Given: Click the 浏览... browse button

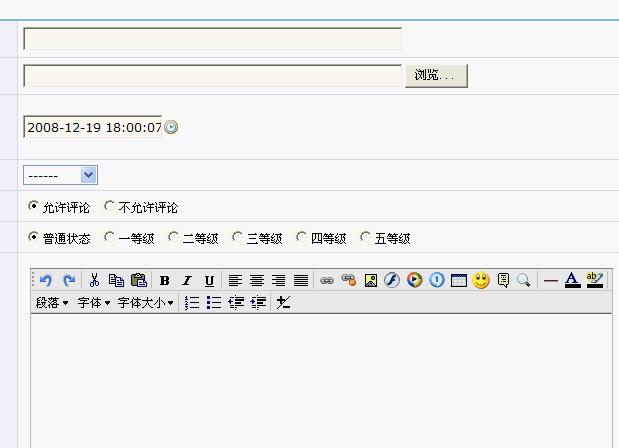Looking at the screenshot, I should (436, 75).
